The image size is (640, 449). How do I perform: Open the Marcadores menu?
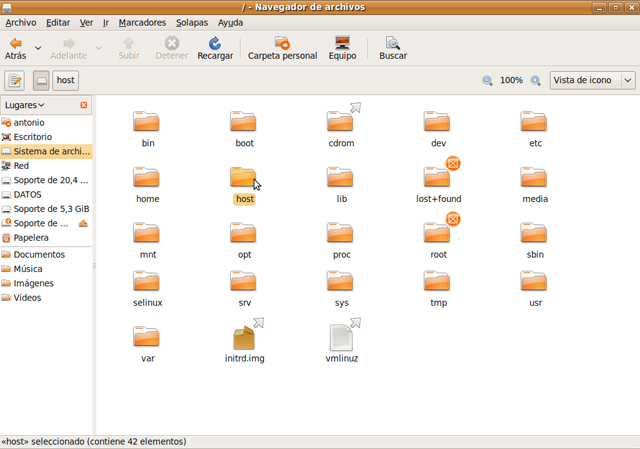[x=142, y=22]
